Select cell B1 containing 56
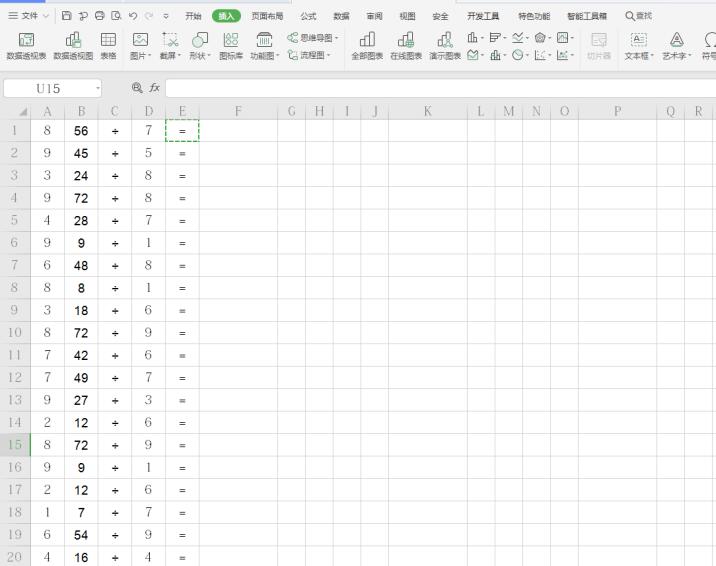Screen dimensions: 716x566 pyautogui.click(x=81, y=131)
